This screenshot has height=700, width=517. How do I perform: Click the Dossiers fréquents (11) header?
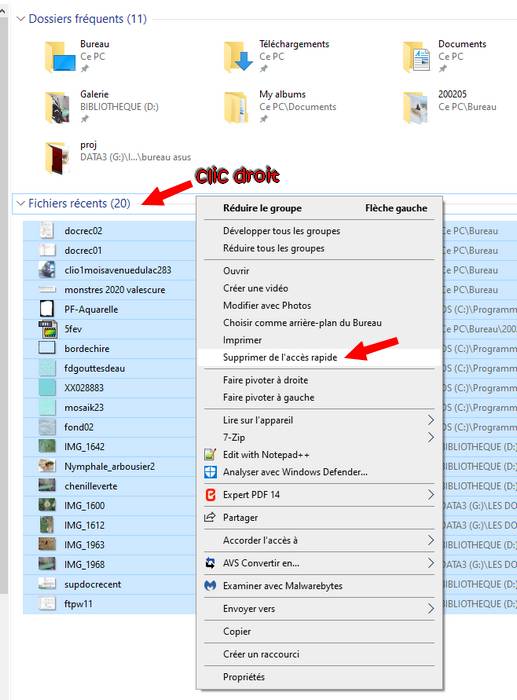tap(88, 19)
